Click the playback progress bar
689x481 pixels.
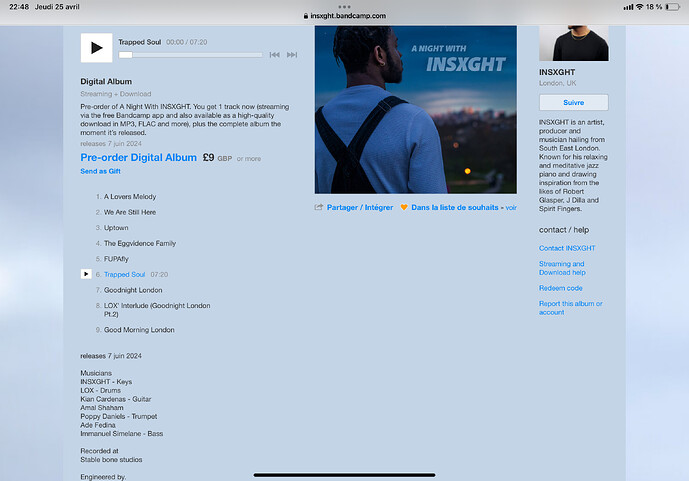pyautogui.click(x=190, y=55)
